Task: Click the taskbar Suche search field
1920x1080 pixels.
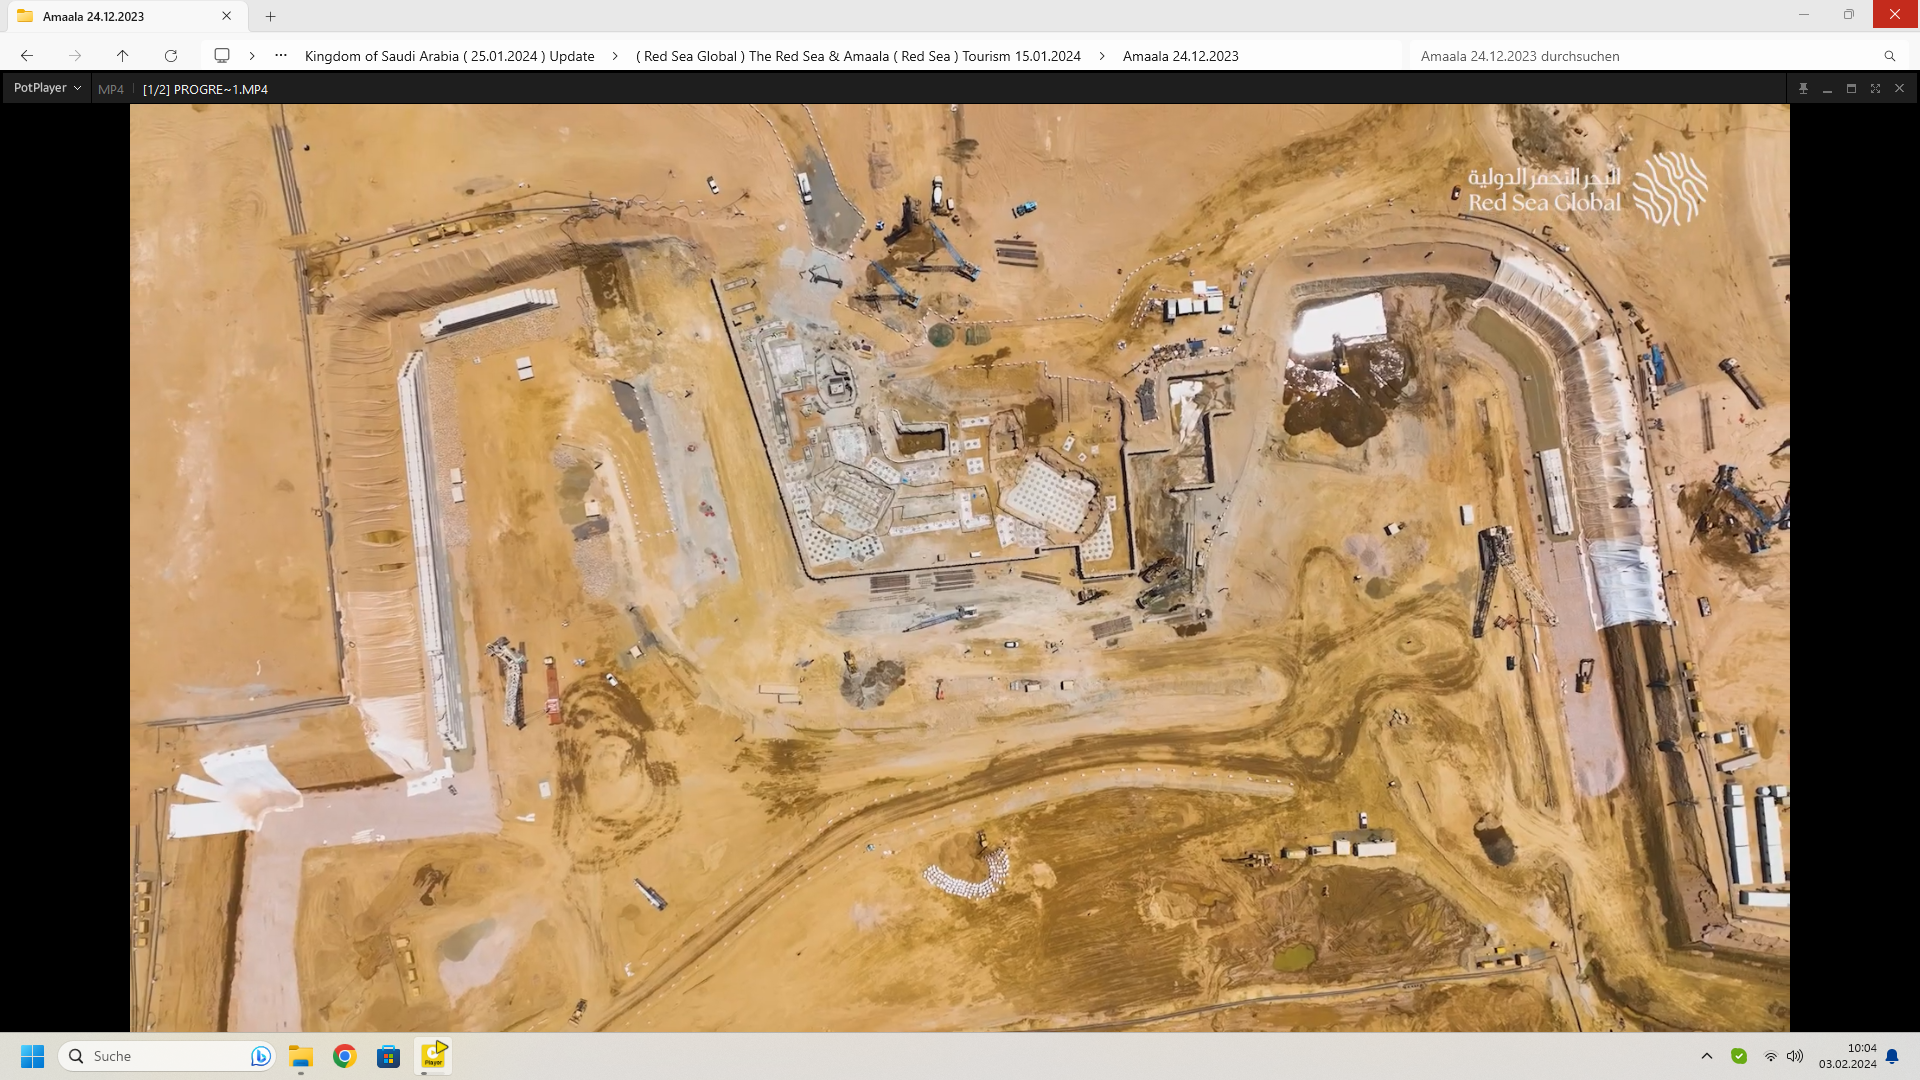Action: tap(166, 1056)
